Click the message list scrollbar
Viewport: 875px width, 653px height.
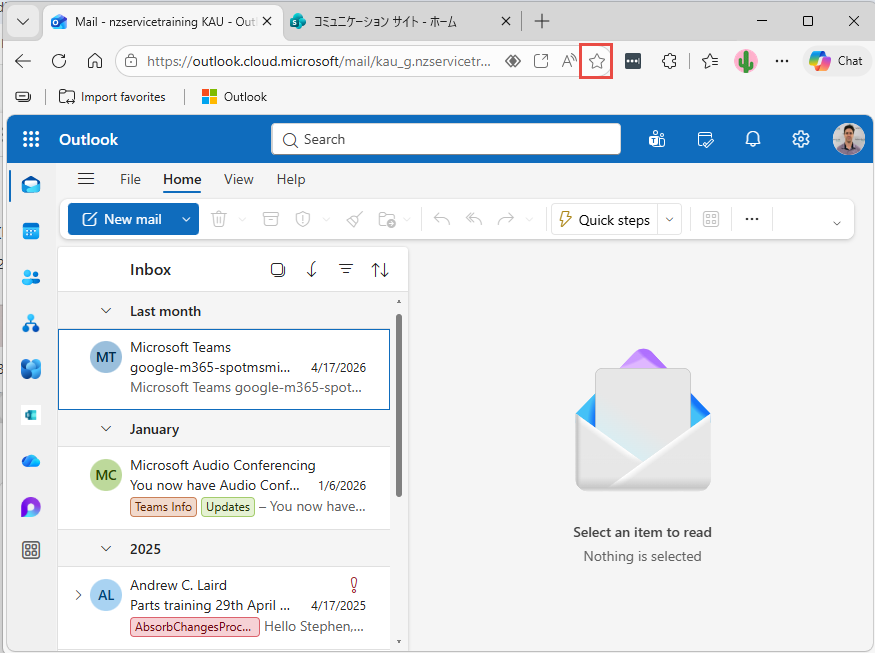click(399, 405)
